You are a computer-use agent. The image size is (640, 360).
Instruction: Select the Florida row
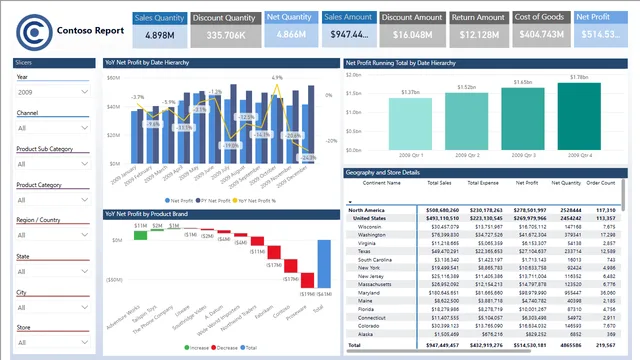click(x=482, y=309)
